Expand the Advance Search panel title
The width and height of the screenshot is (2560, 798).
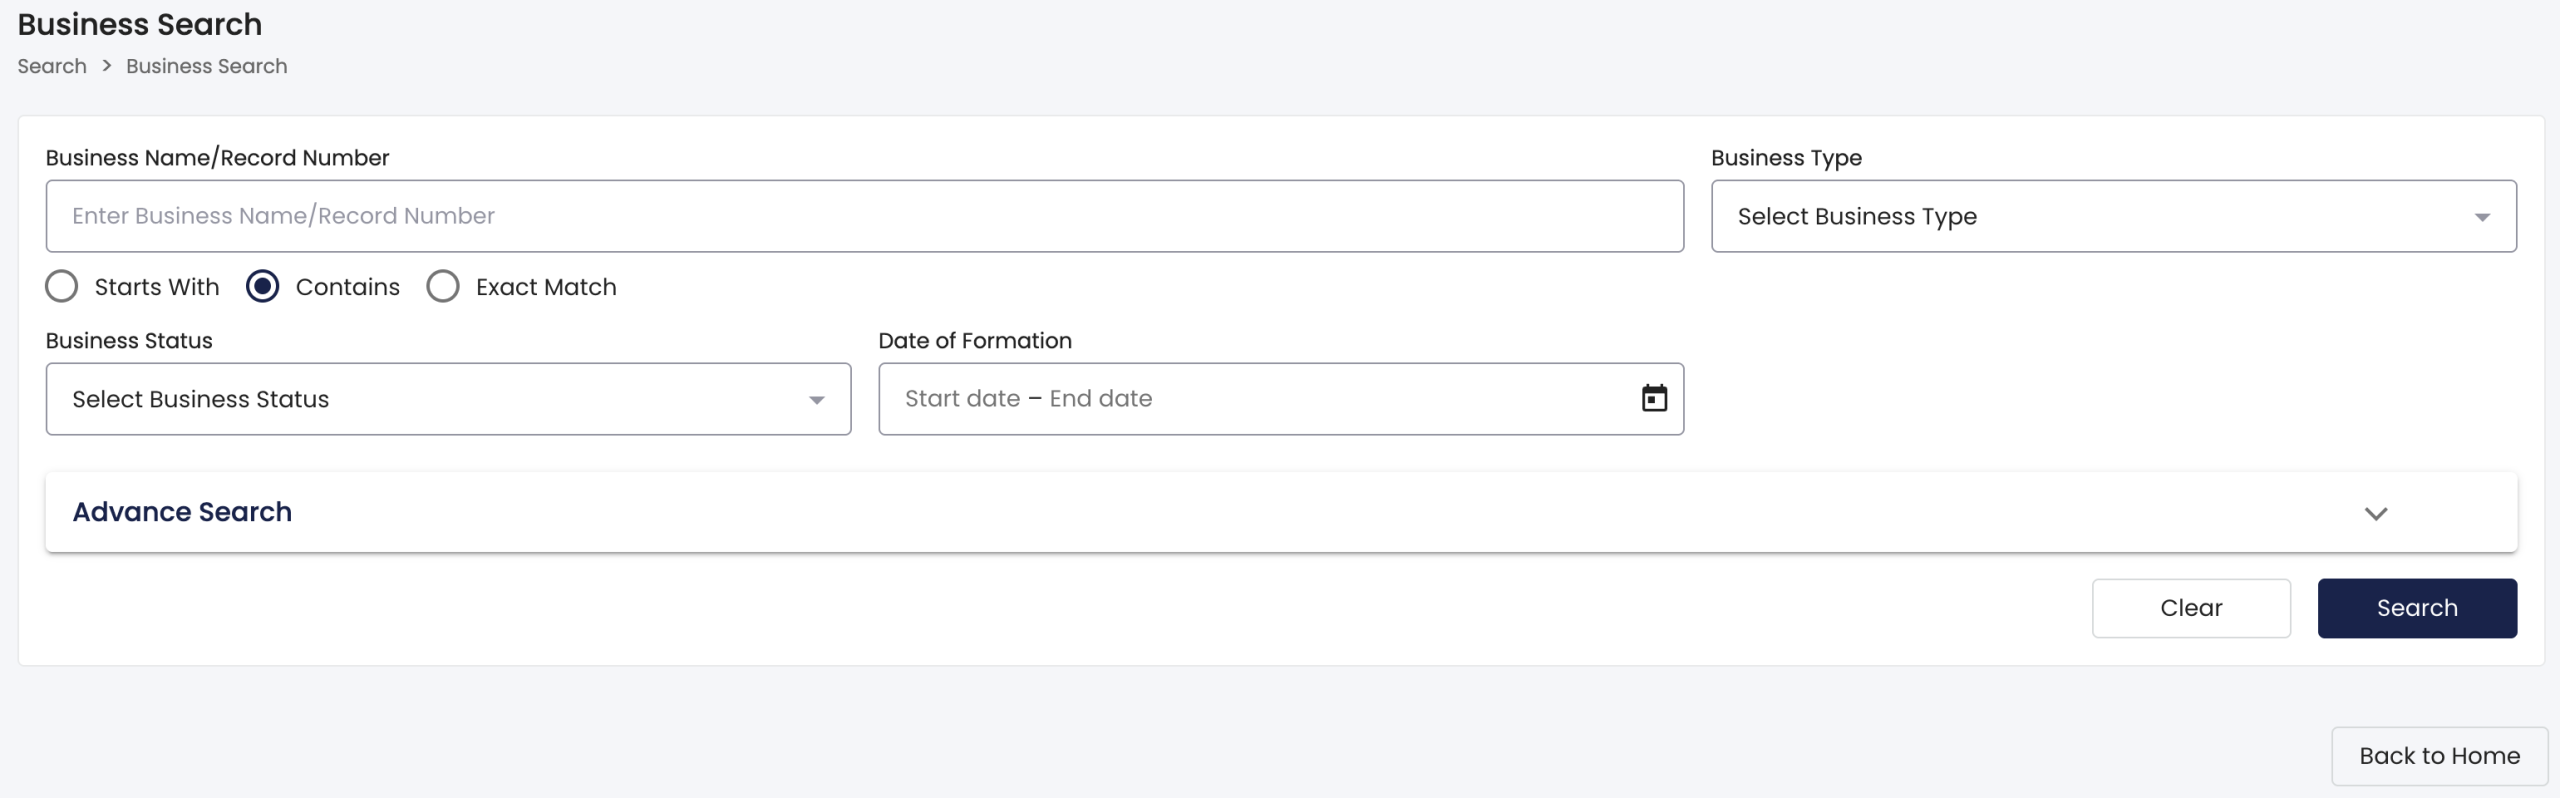coord(182,512)
